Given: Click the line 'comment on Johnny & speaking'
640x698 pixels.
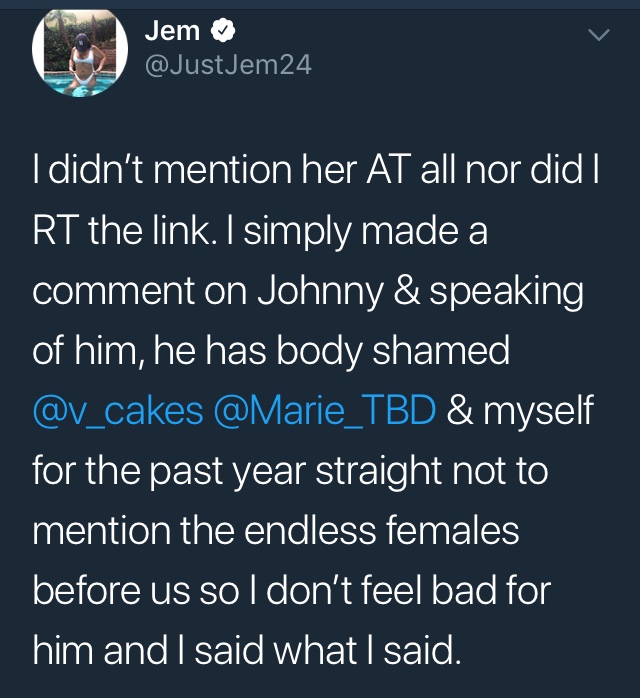Looking at the screenshot, I should click(x=308, y=292).
